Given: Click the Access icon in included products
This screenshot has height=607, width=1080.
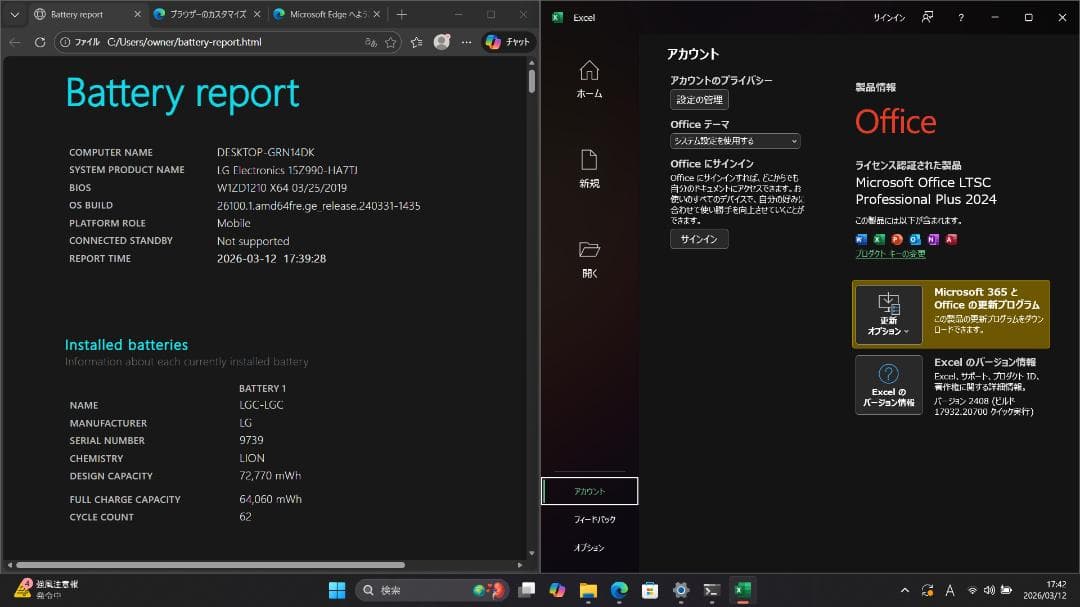Looking at the screenshot, I should [951, 240].
